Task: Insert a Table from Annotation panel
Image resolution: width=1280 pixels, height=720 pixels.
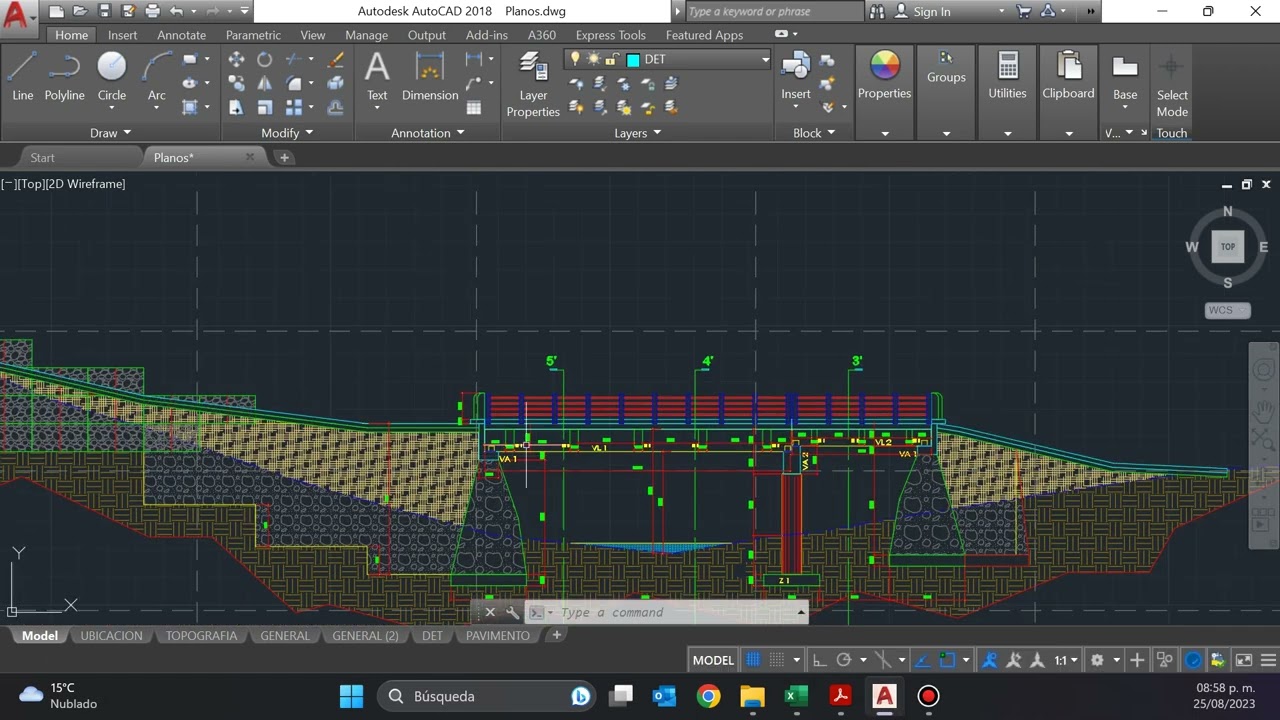Action: click(474, 108)
